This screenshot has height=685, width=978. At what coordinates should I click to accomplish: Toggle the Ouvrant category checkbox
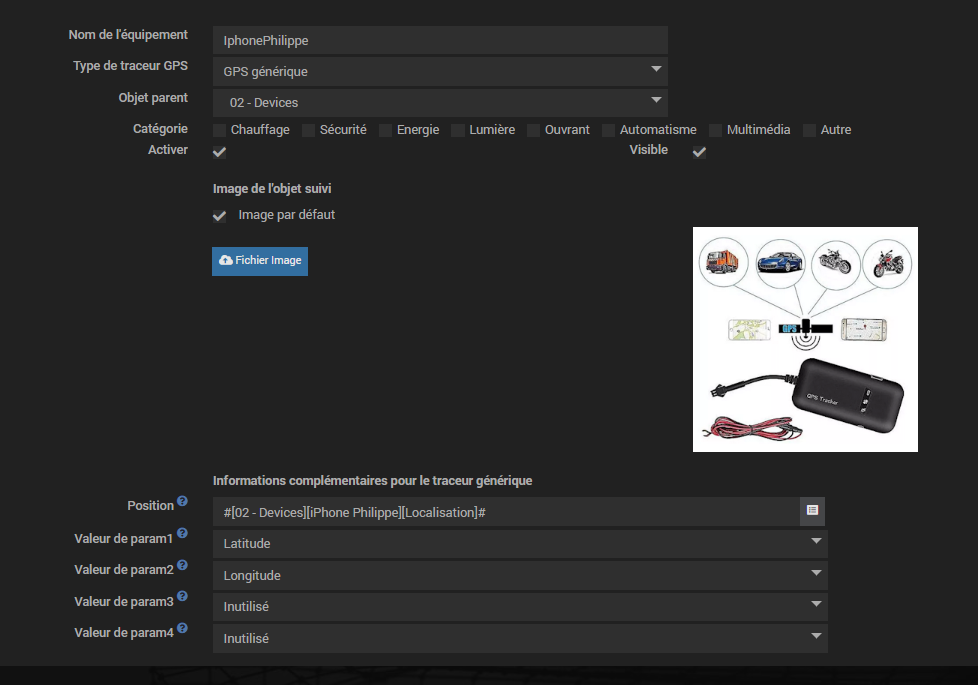pos(534,130)
